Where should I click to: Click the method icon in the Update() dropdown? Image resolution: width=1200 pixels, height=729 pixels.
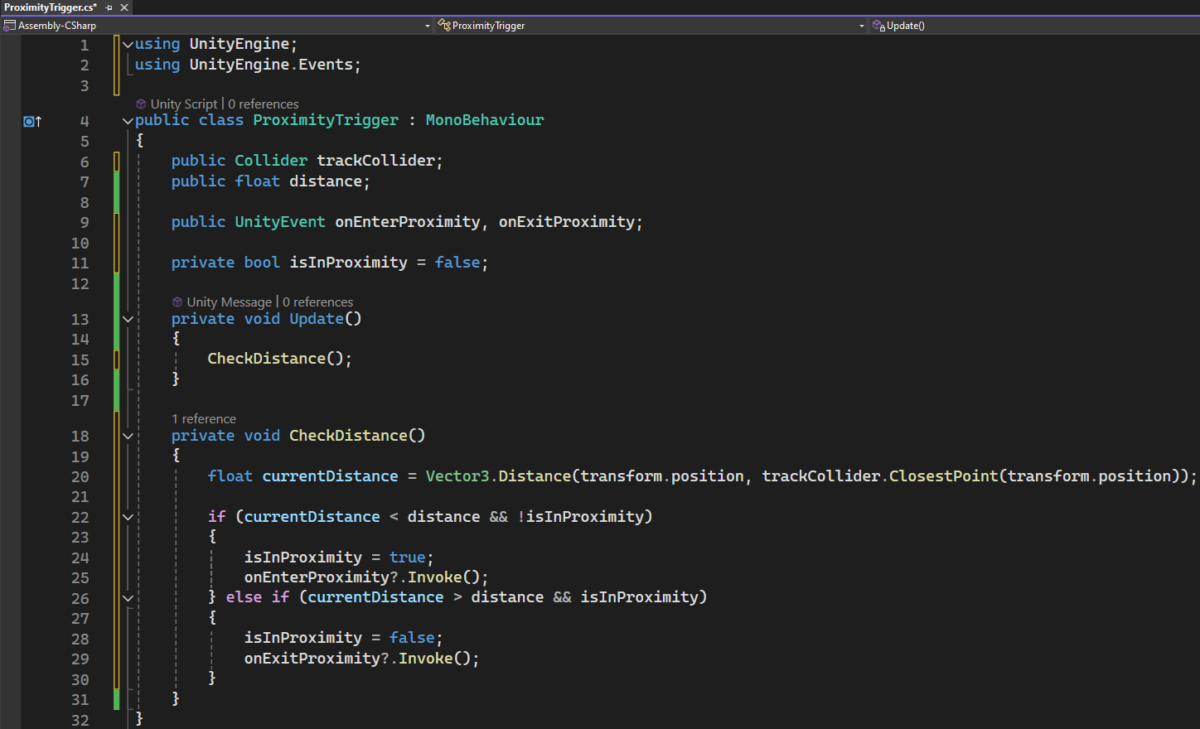pyautogui.click(x=878, y=25)
